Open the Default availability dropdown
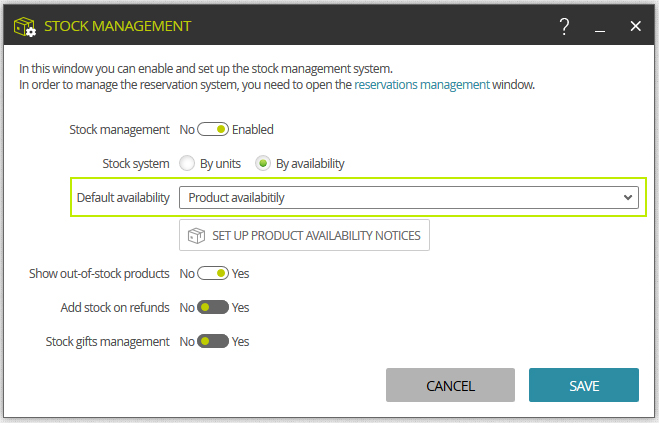 tap(409, 198)
